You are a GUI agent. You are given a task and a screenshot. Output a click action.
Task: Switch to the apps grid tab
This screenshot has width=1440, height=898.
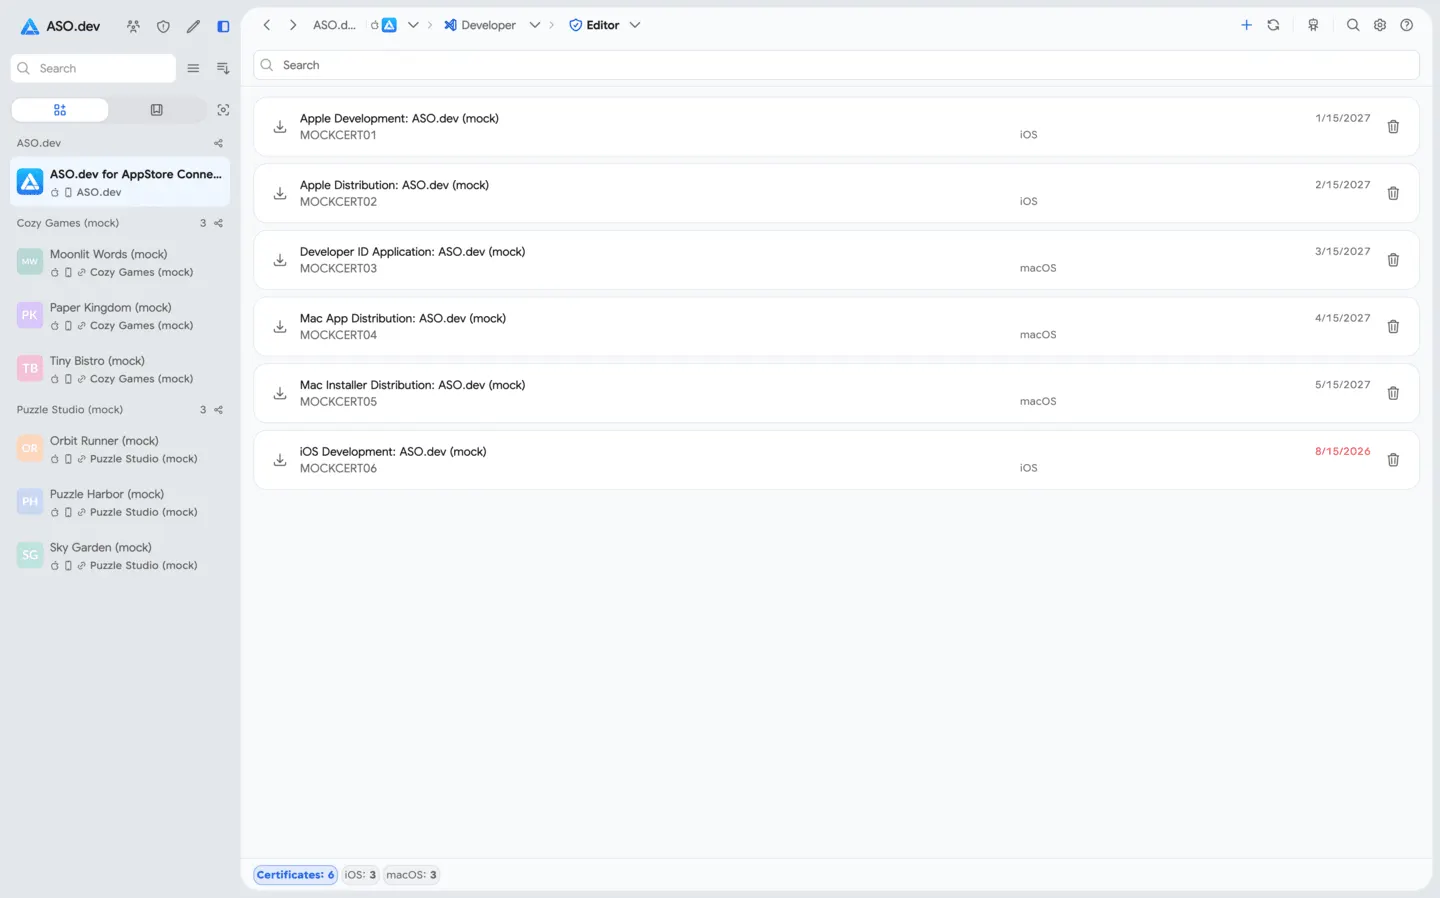point(60,110)
